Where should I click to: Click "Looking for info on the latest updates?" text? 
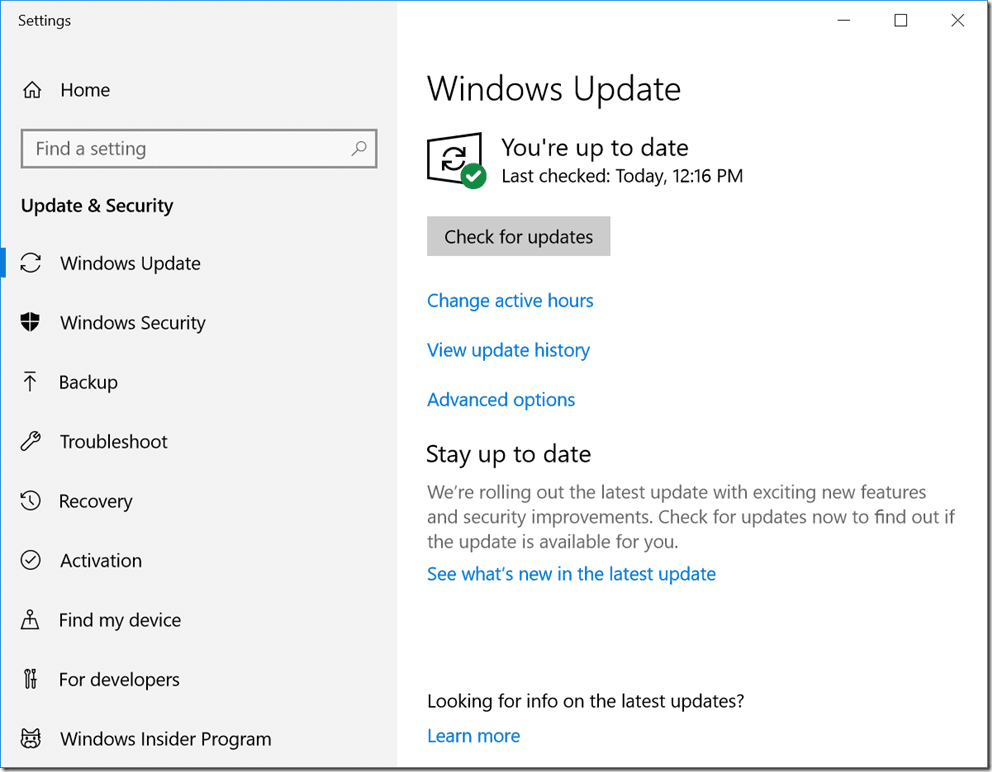(586, 701)
